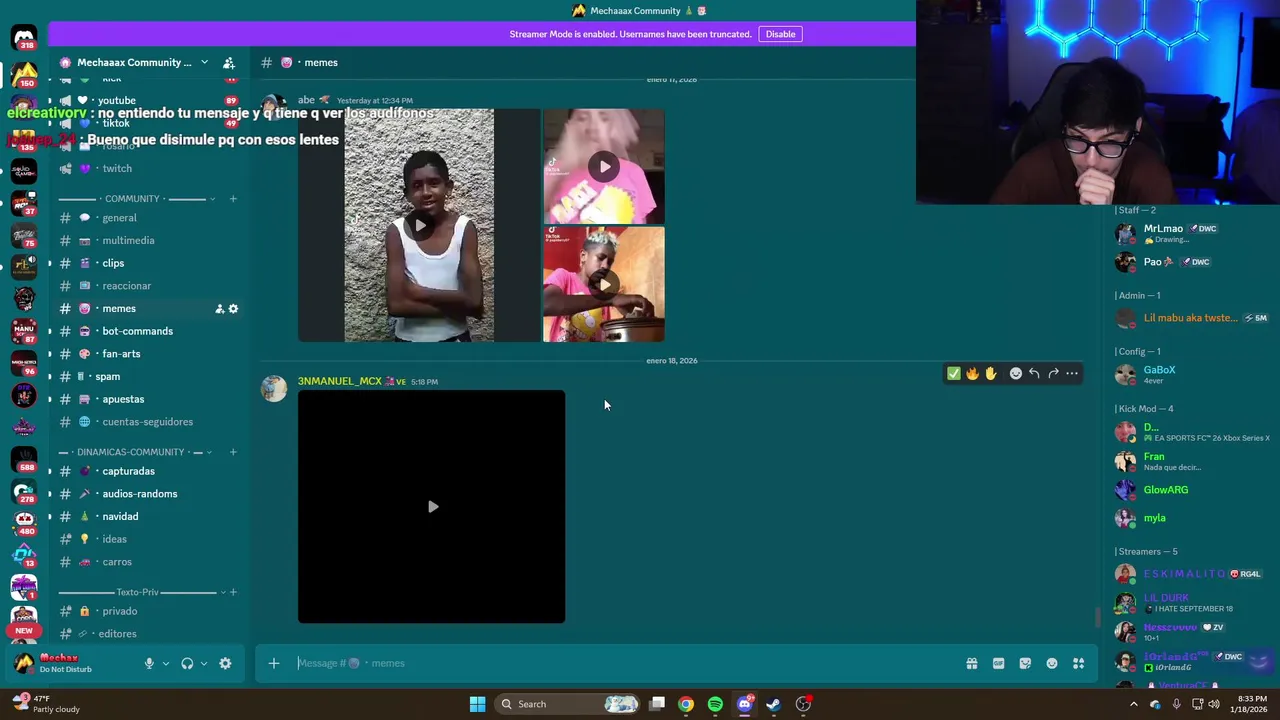Open memes channel settings gear

[233, 309]
